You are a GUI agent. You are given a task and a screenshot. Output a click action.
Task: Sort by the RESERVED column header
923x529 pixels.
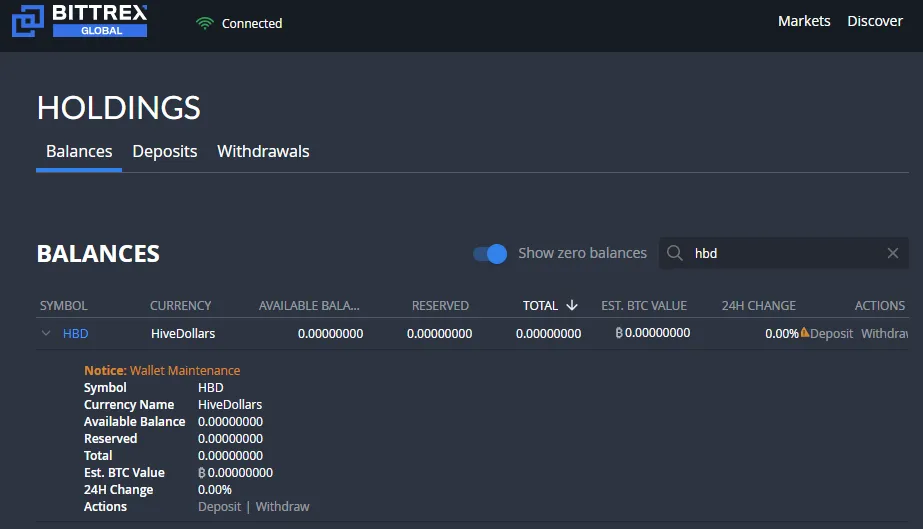(x=440, y=305)
